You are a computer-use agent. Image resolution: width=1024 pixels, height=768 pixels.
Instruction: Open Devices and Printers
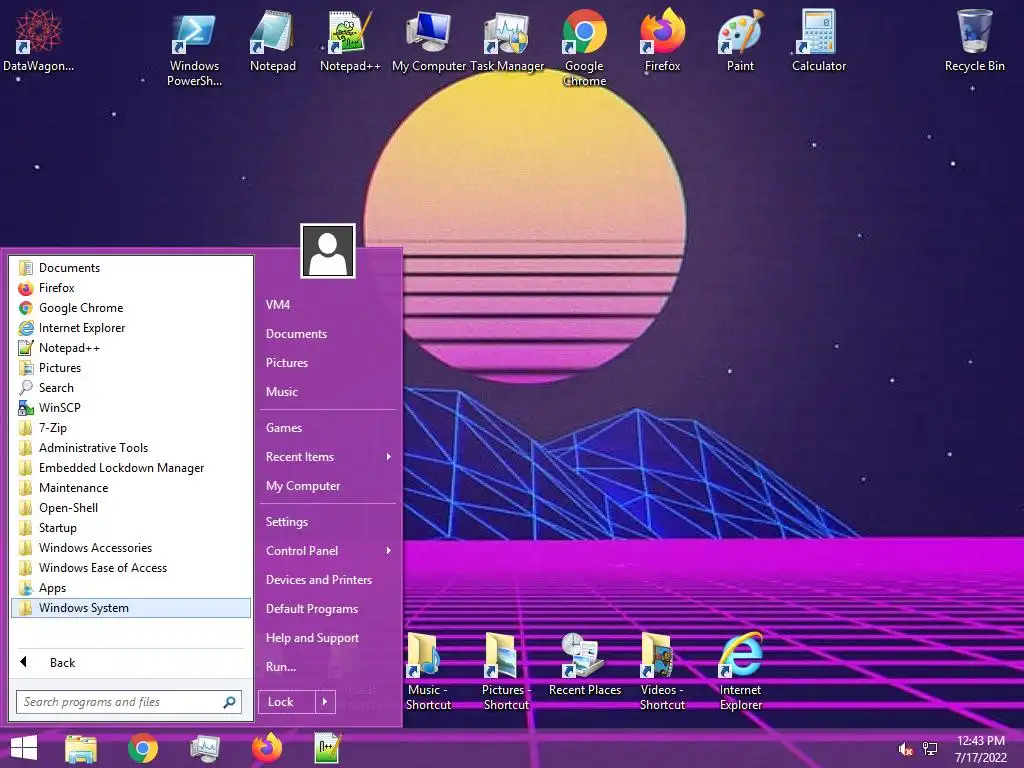tap(328, 580)
